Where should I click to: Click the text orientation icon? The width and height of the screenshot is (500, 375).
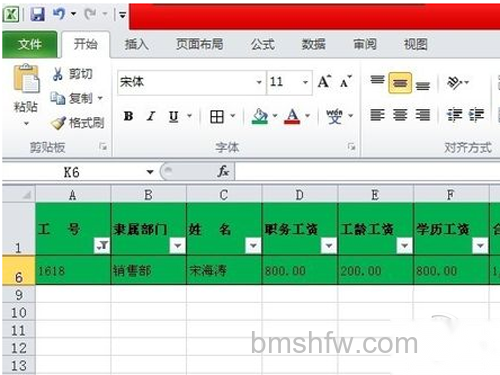pos(455,82)
